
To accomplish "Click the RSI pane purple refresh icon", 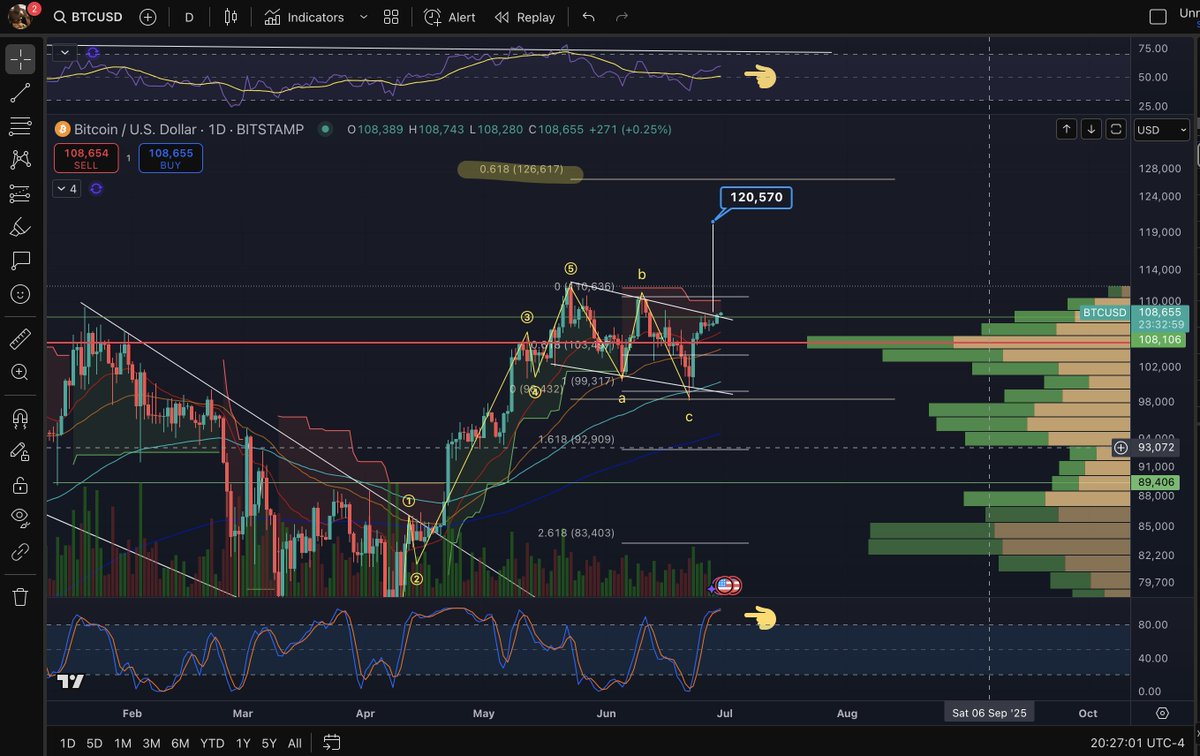I will (x=92, y=52).
